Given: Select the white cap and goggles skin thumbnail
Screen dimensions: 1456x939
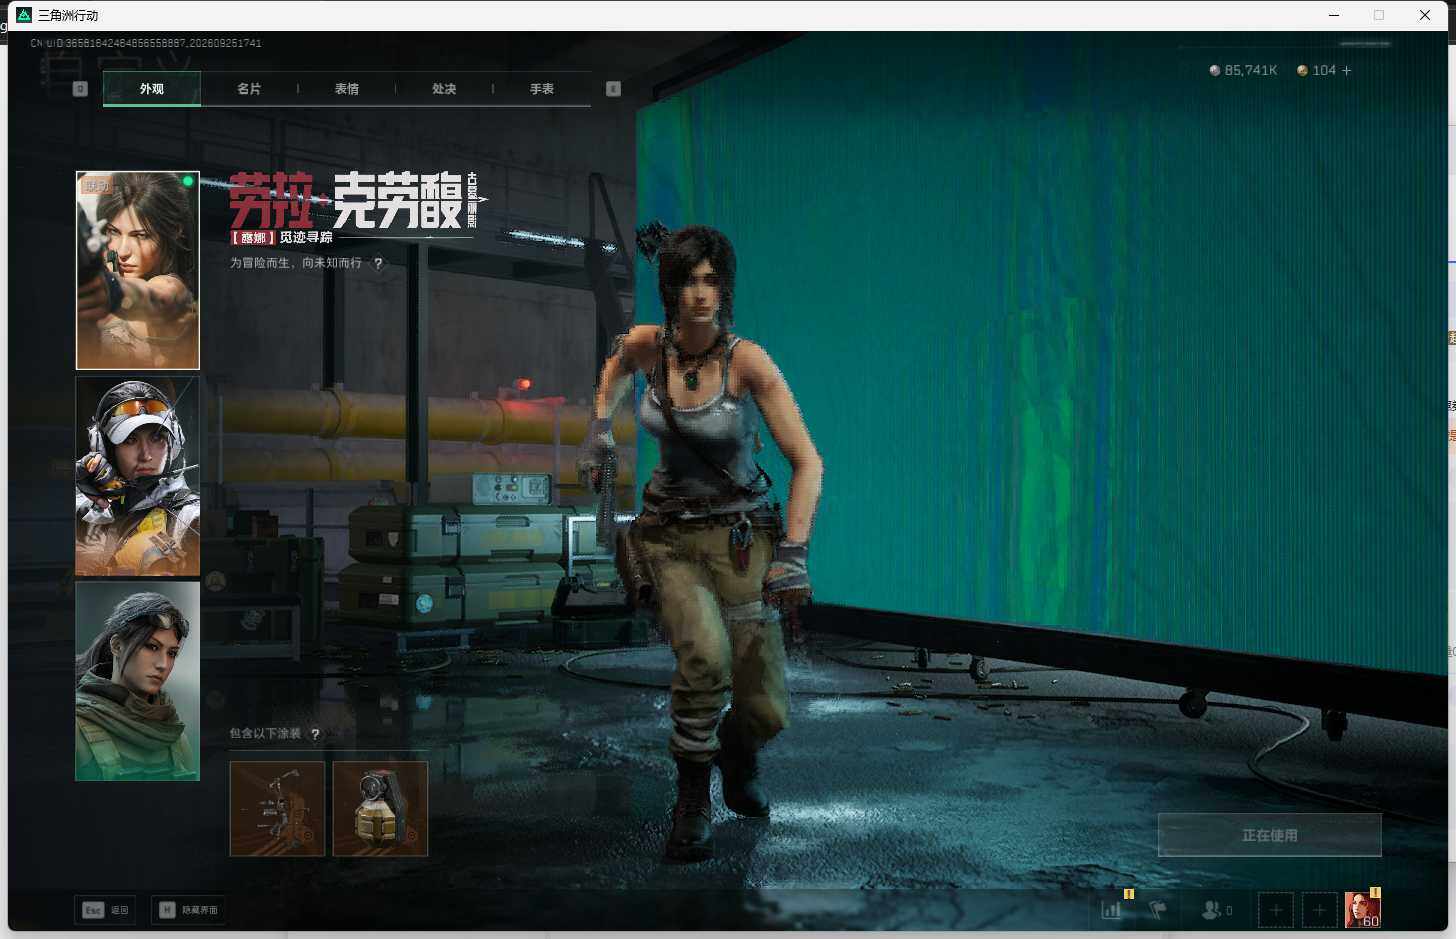Looking at the screenshot, I should (138, 476).
